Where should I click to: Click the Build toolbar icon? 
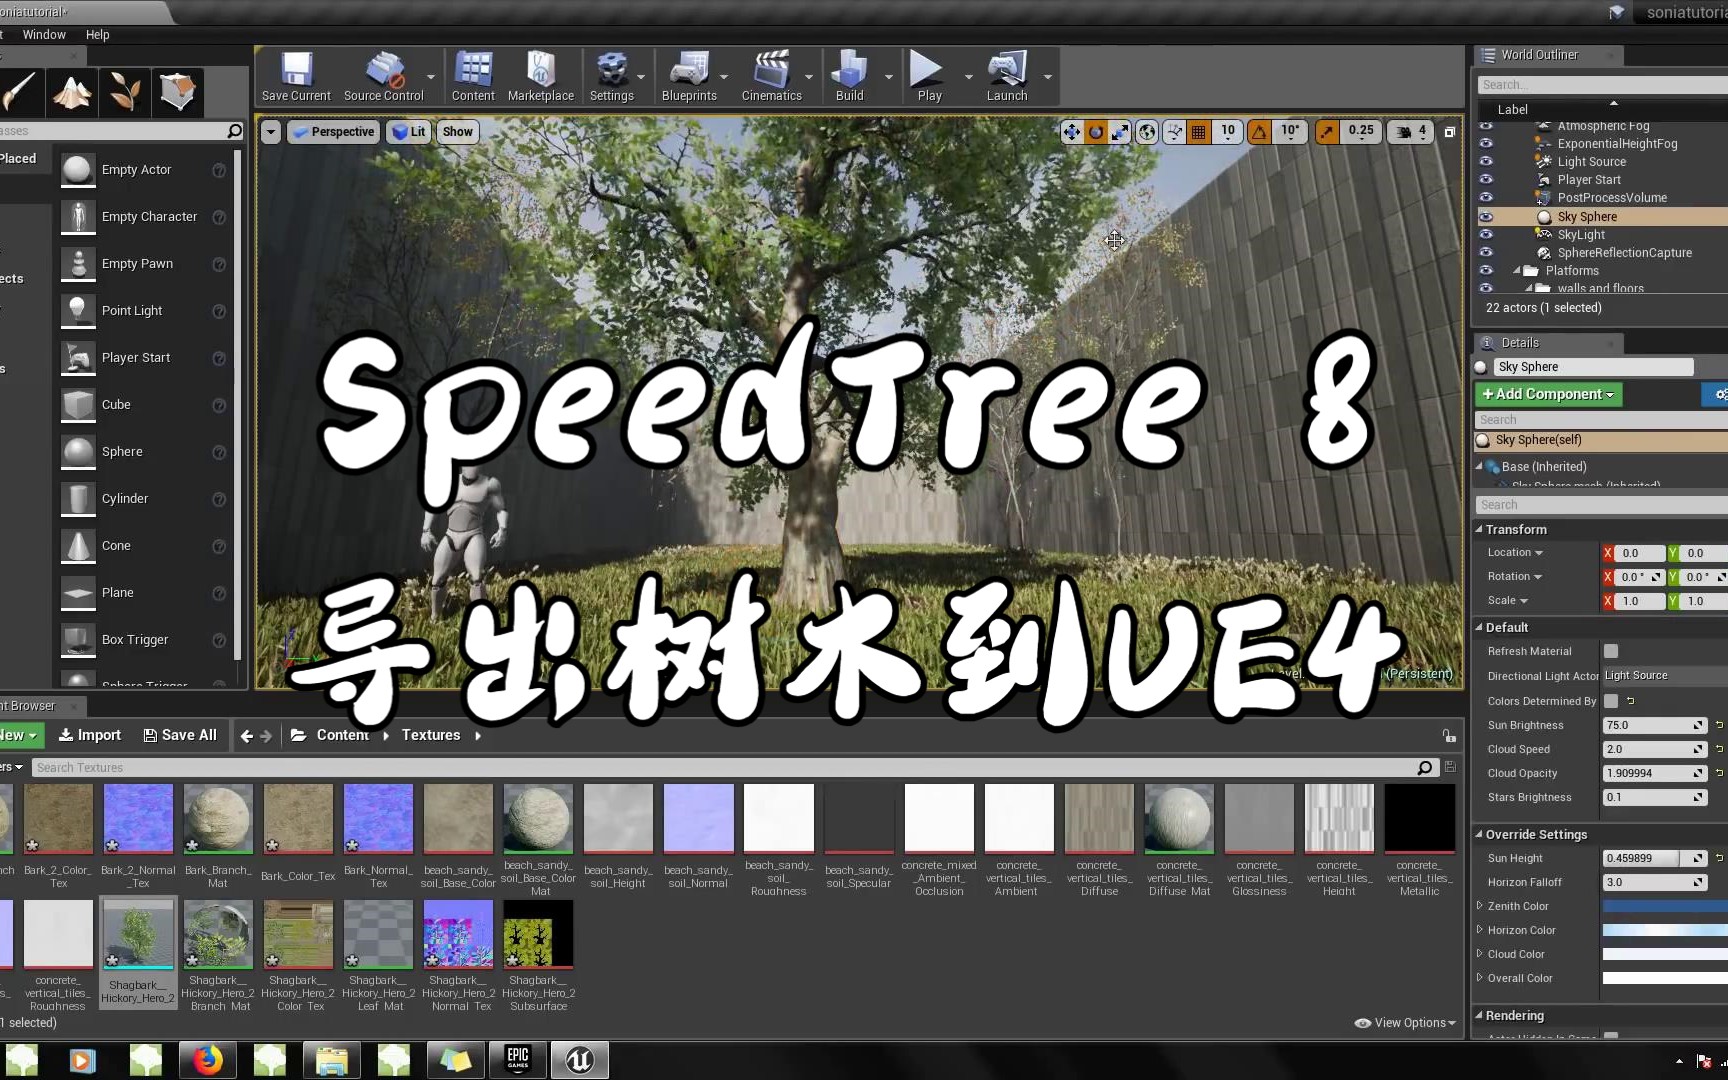849,75
